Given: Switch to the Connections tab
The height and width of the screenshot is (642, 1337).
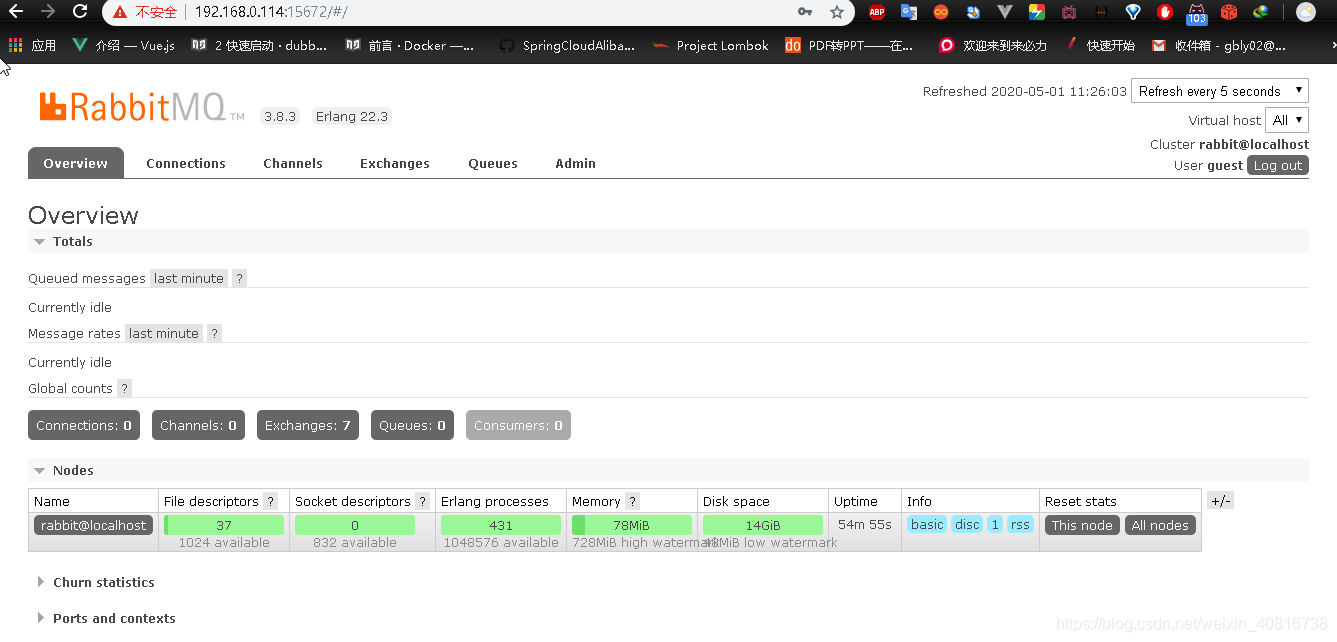Looking at the screenshot, I should pyautogui.click(x=186, y=163).
